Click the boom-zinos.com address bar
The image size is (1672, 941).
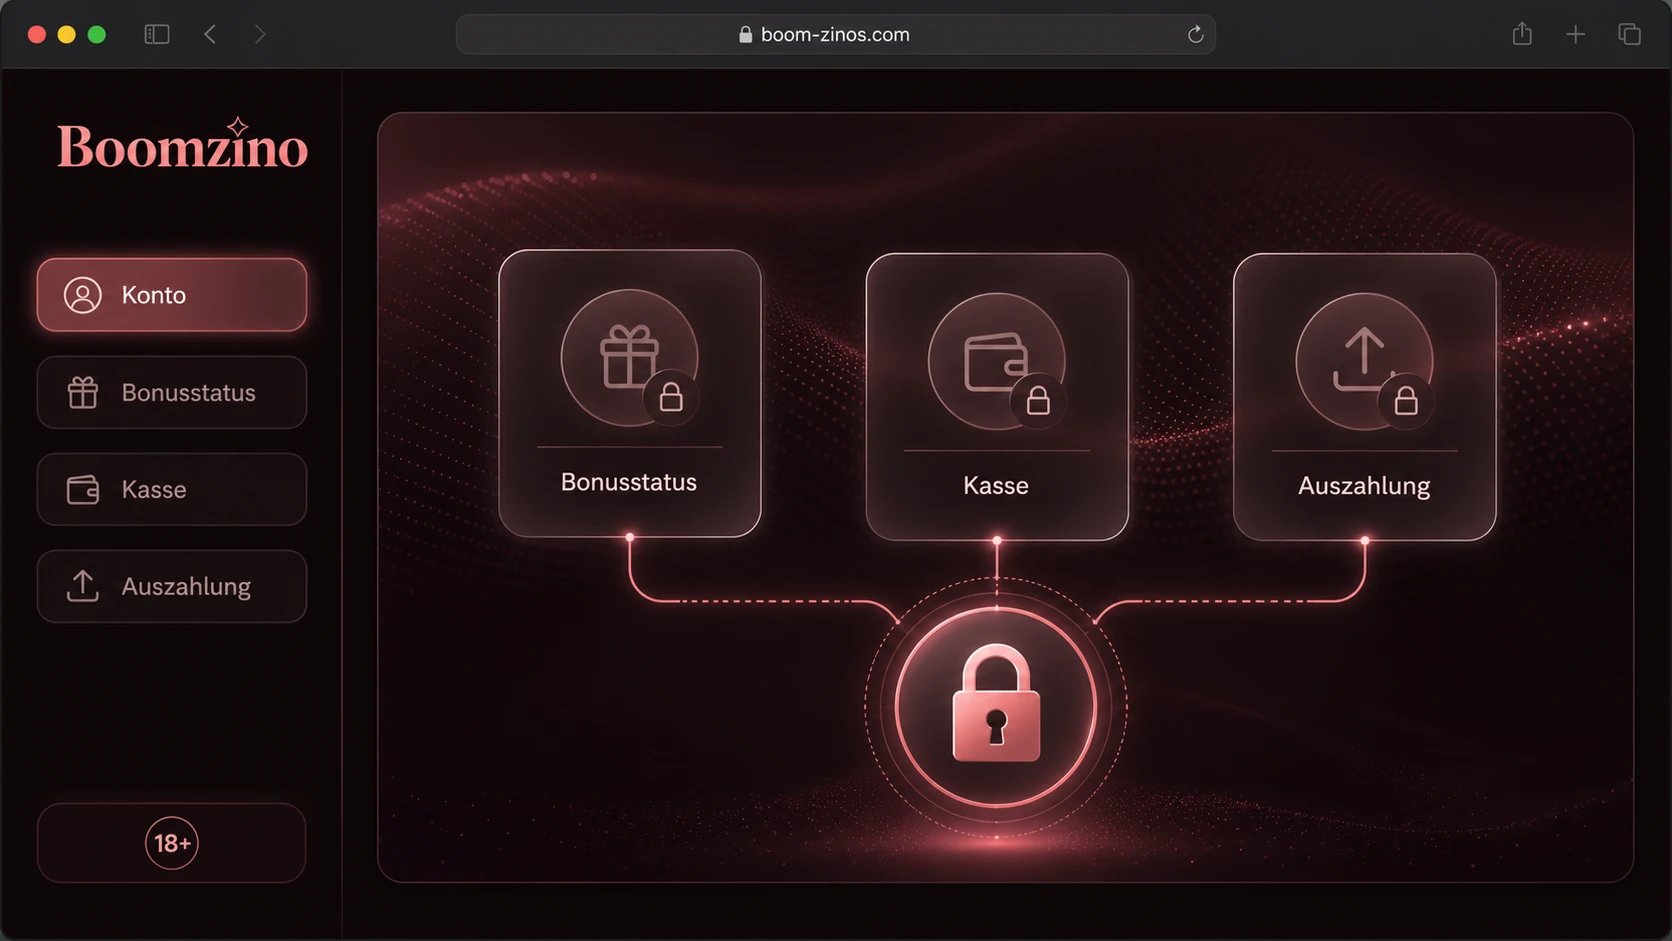coord(835,34)
